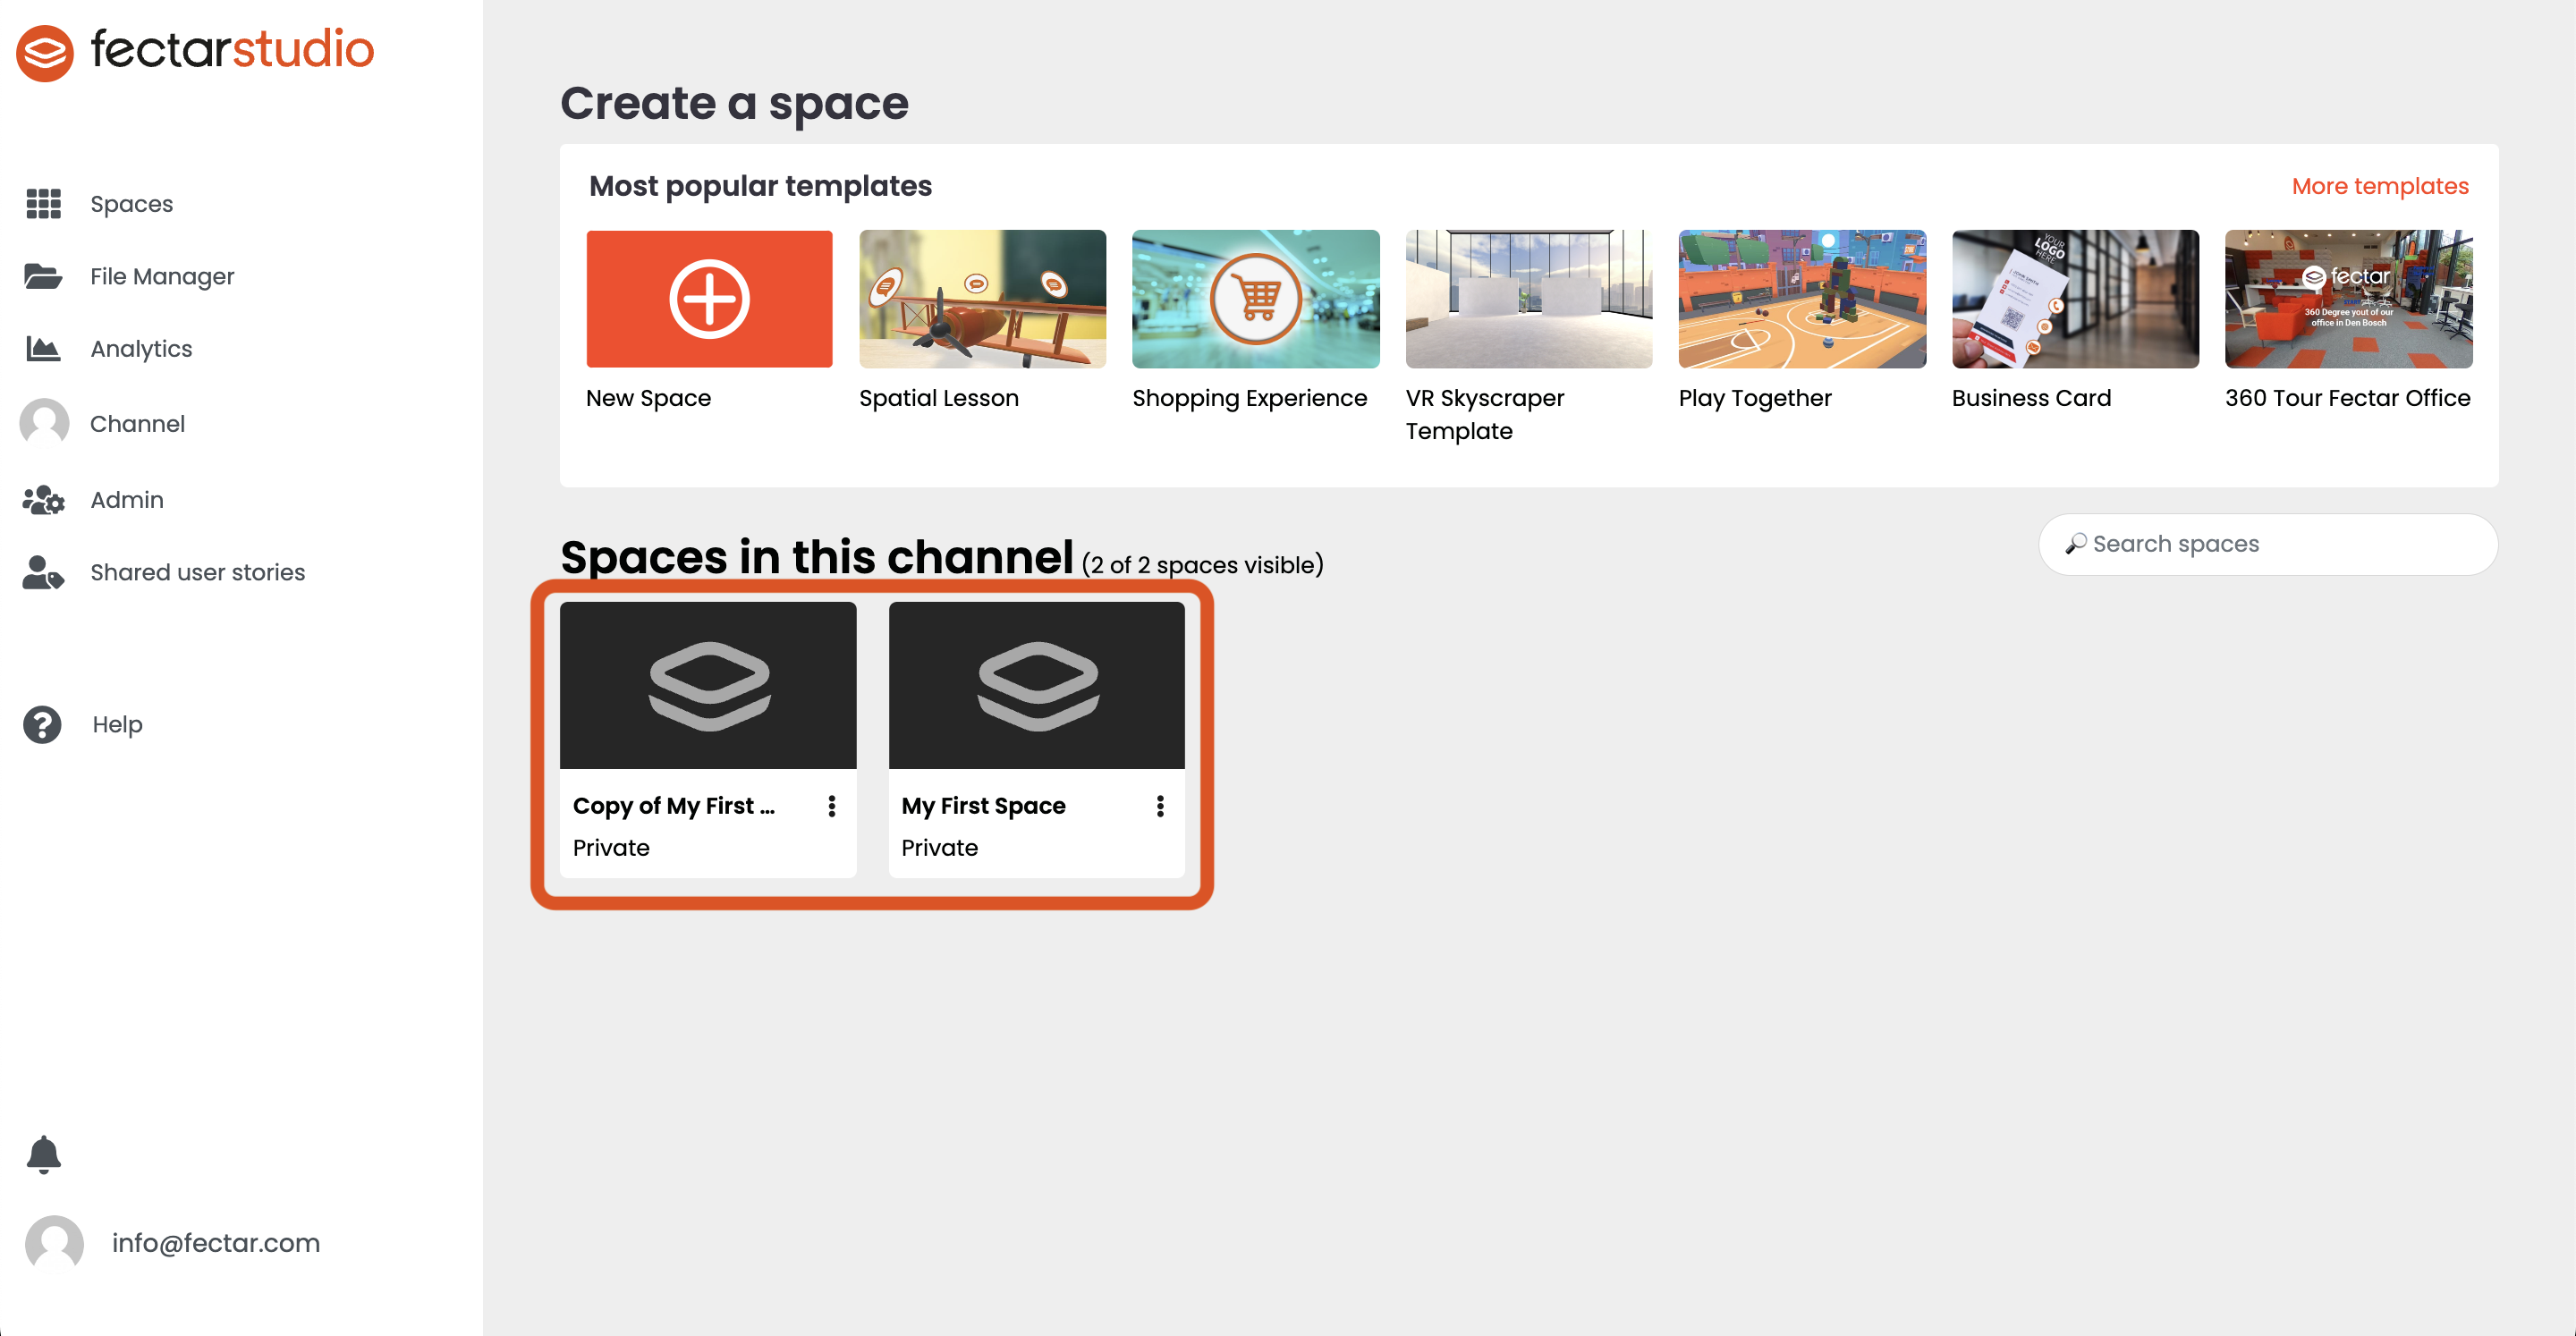
Task: Click the Channel avatar icon
Action: pyautogui.click(x=44, y=423)
